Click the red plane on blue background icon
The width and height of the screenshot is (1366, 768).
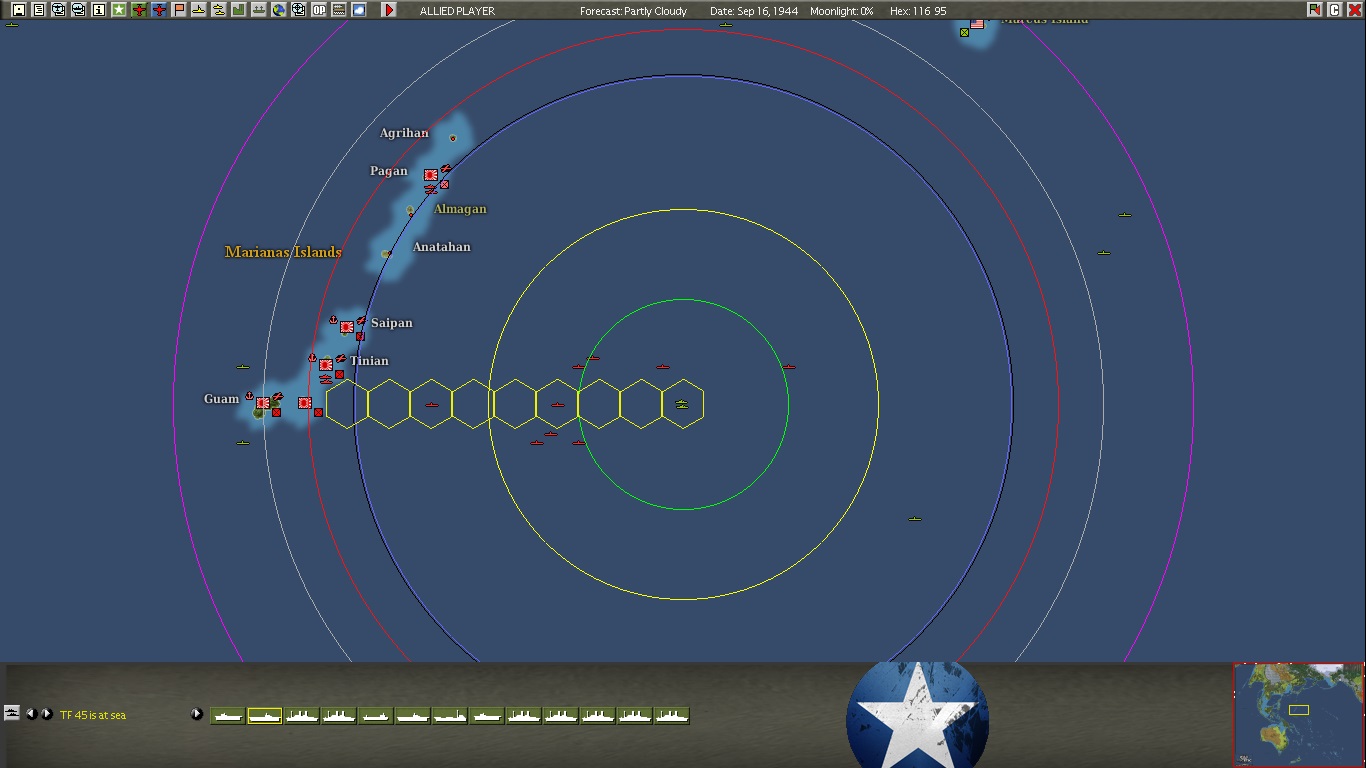pyautogui.click(x=159, y=10)
